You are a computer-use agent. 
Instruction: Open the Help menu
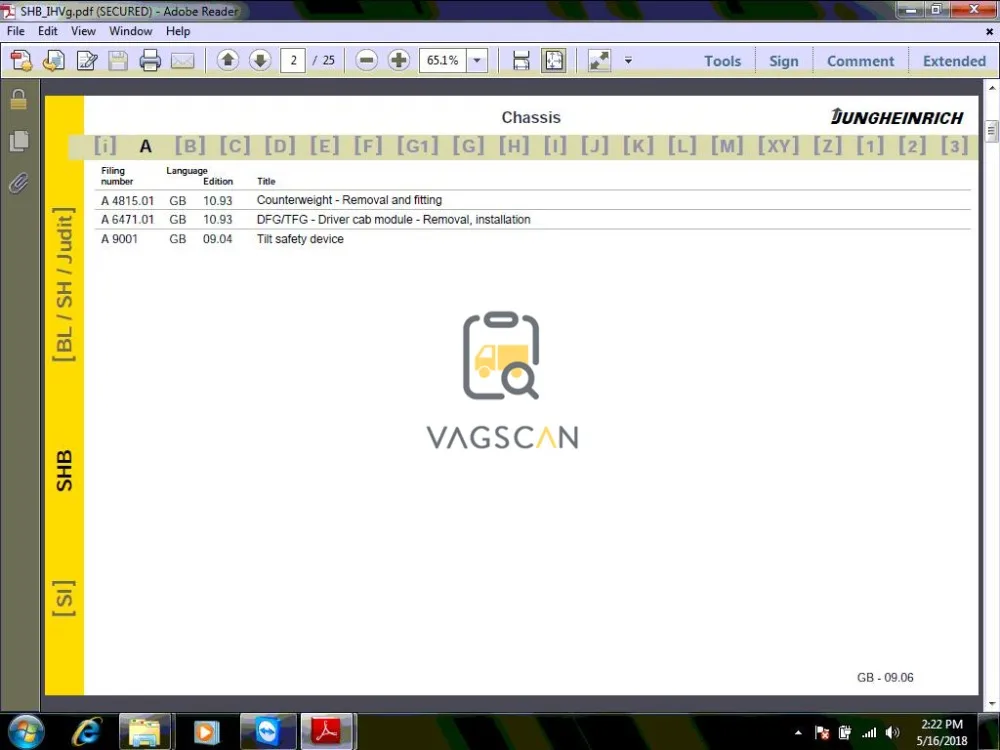[x=178, y=31]
